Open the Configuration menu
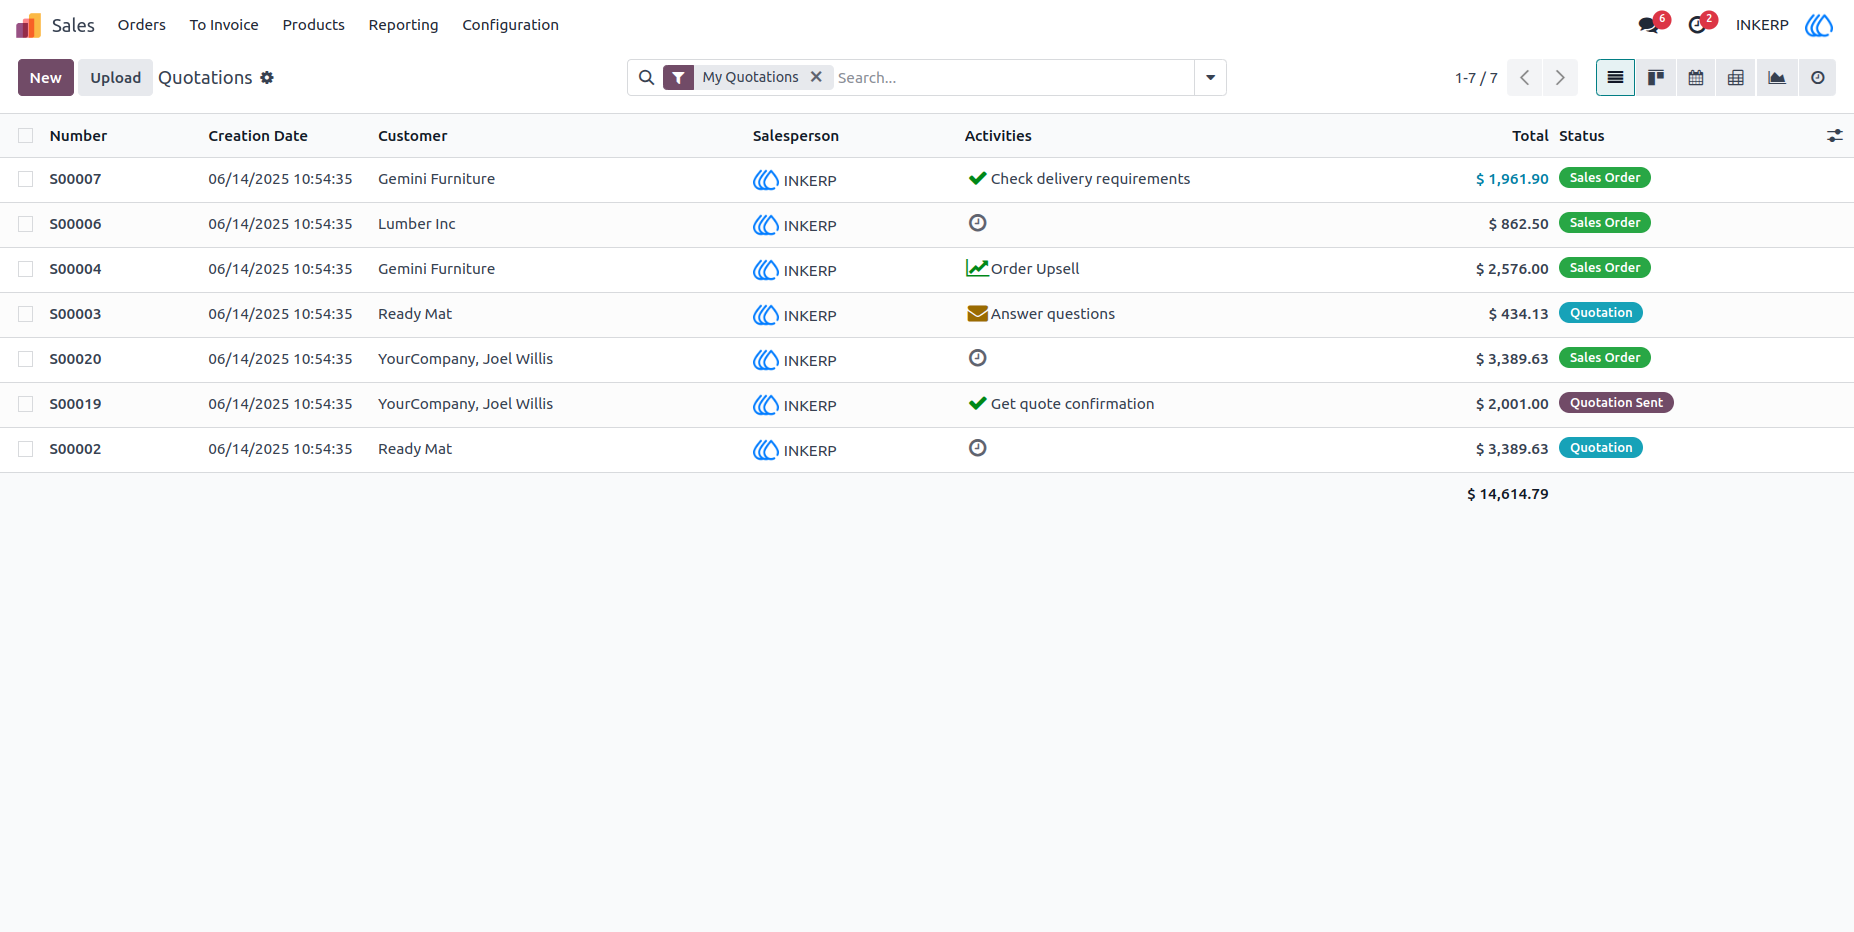This screenshot has width=1854, height=932. click(510, 25)
